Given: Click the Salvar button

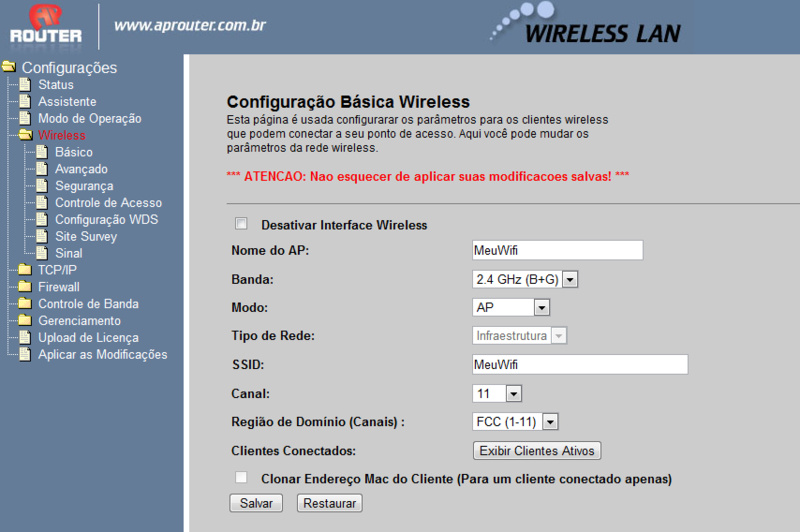Looking at the screenshot, I should 256,503.
